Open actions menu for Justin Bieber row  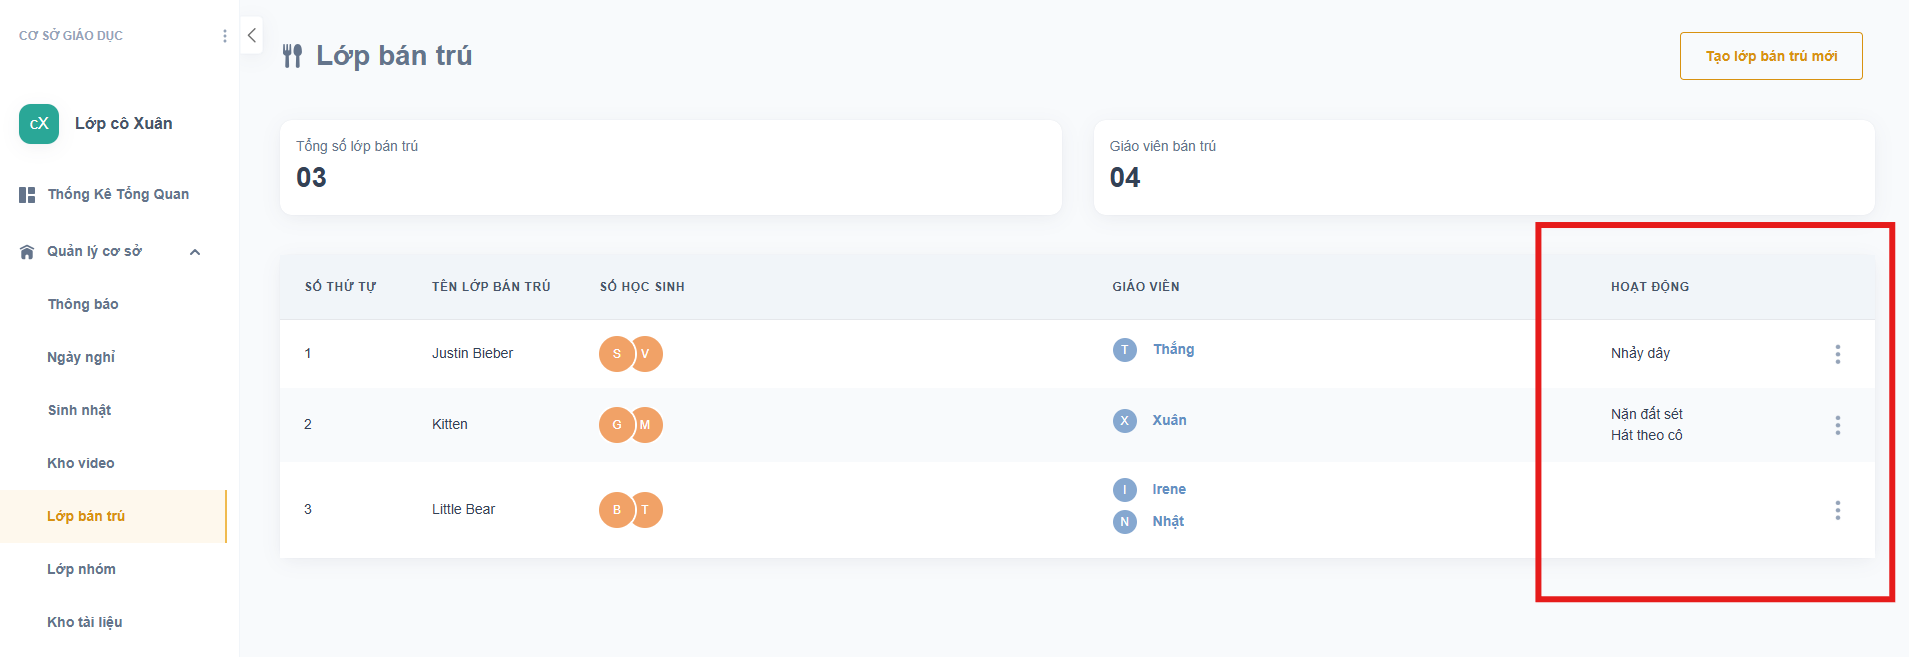coord(1837,354)
